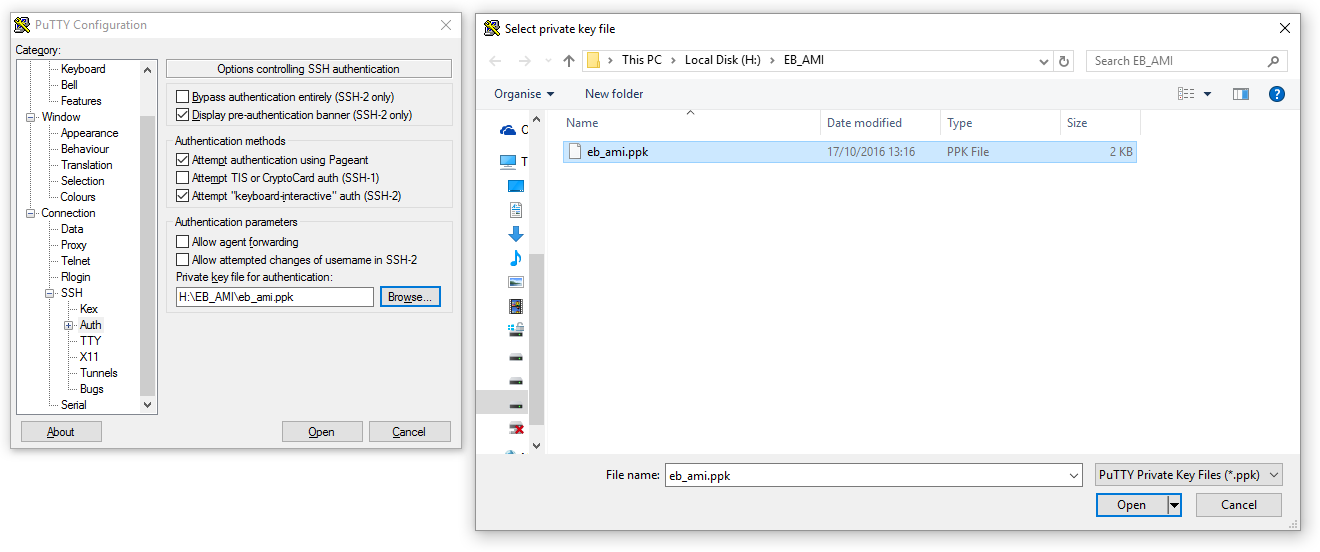Uncheck Display pre-authentication banner
This screenshot has height=552, width=1320.
pos(182,115)
